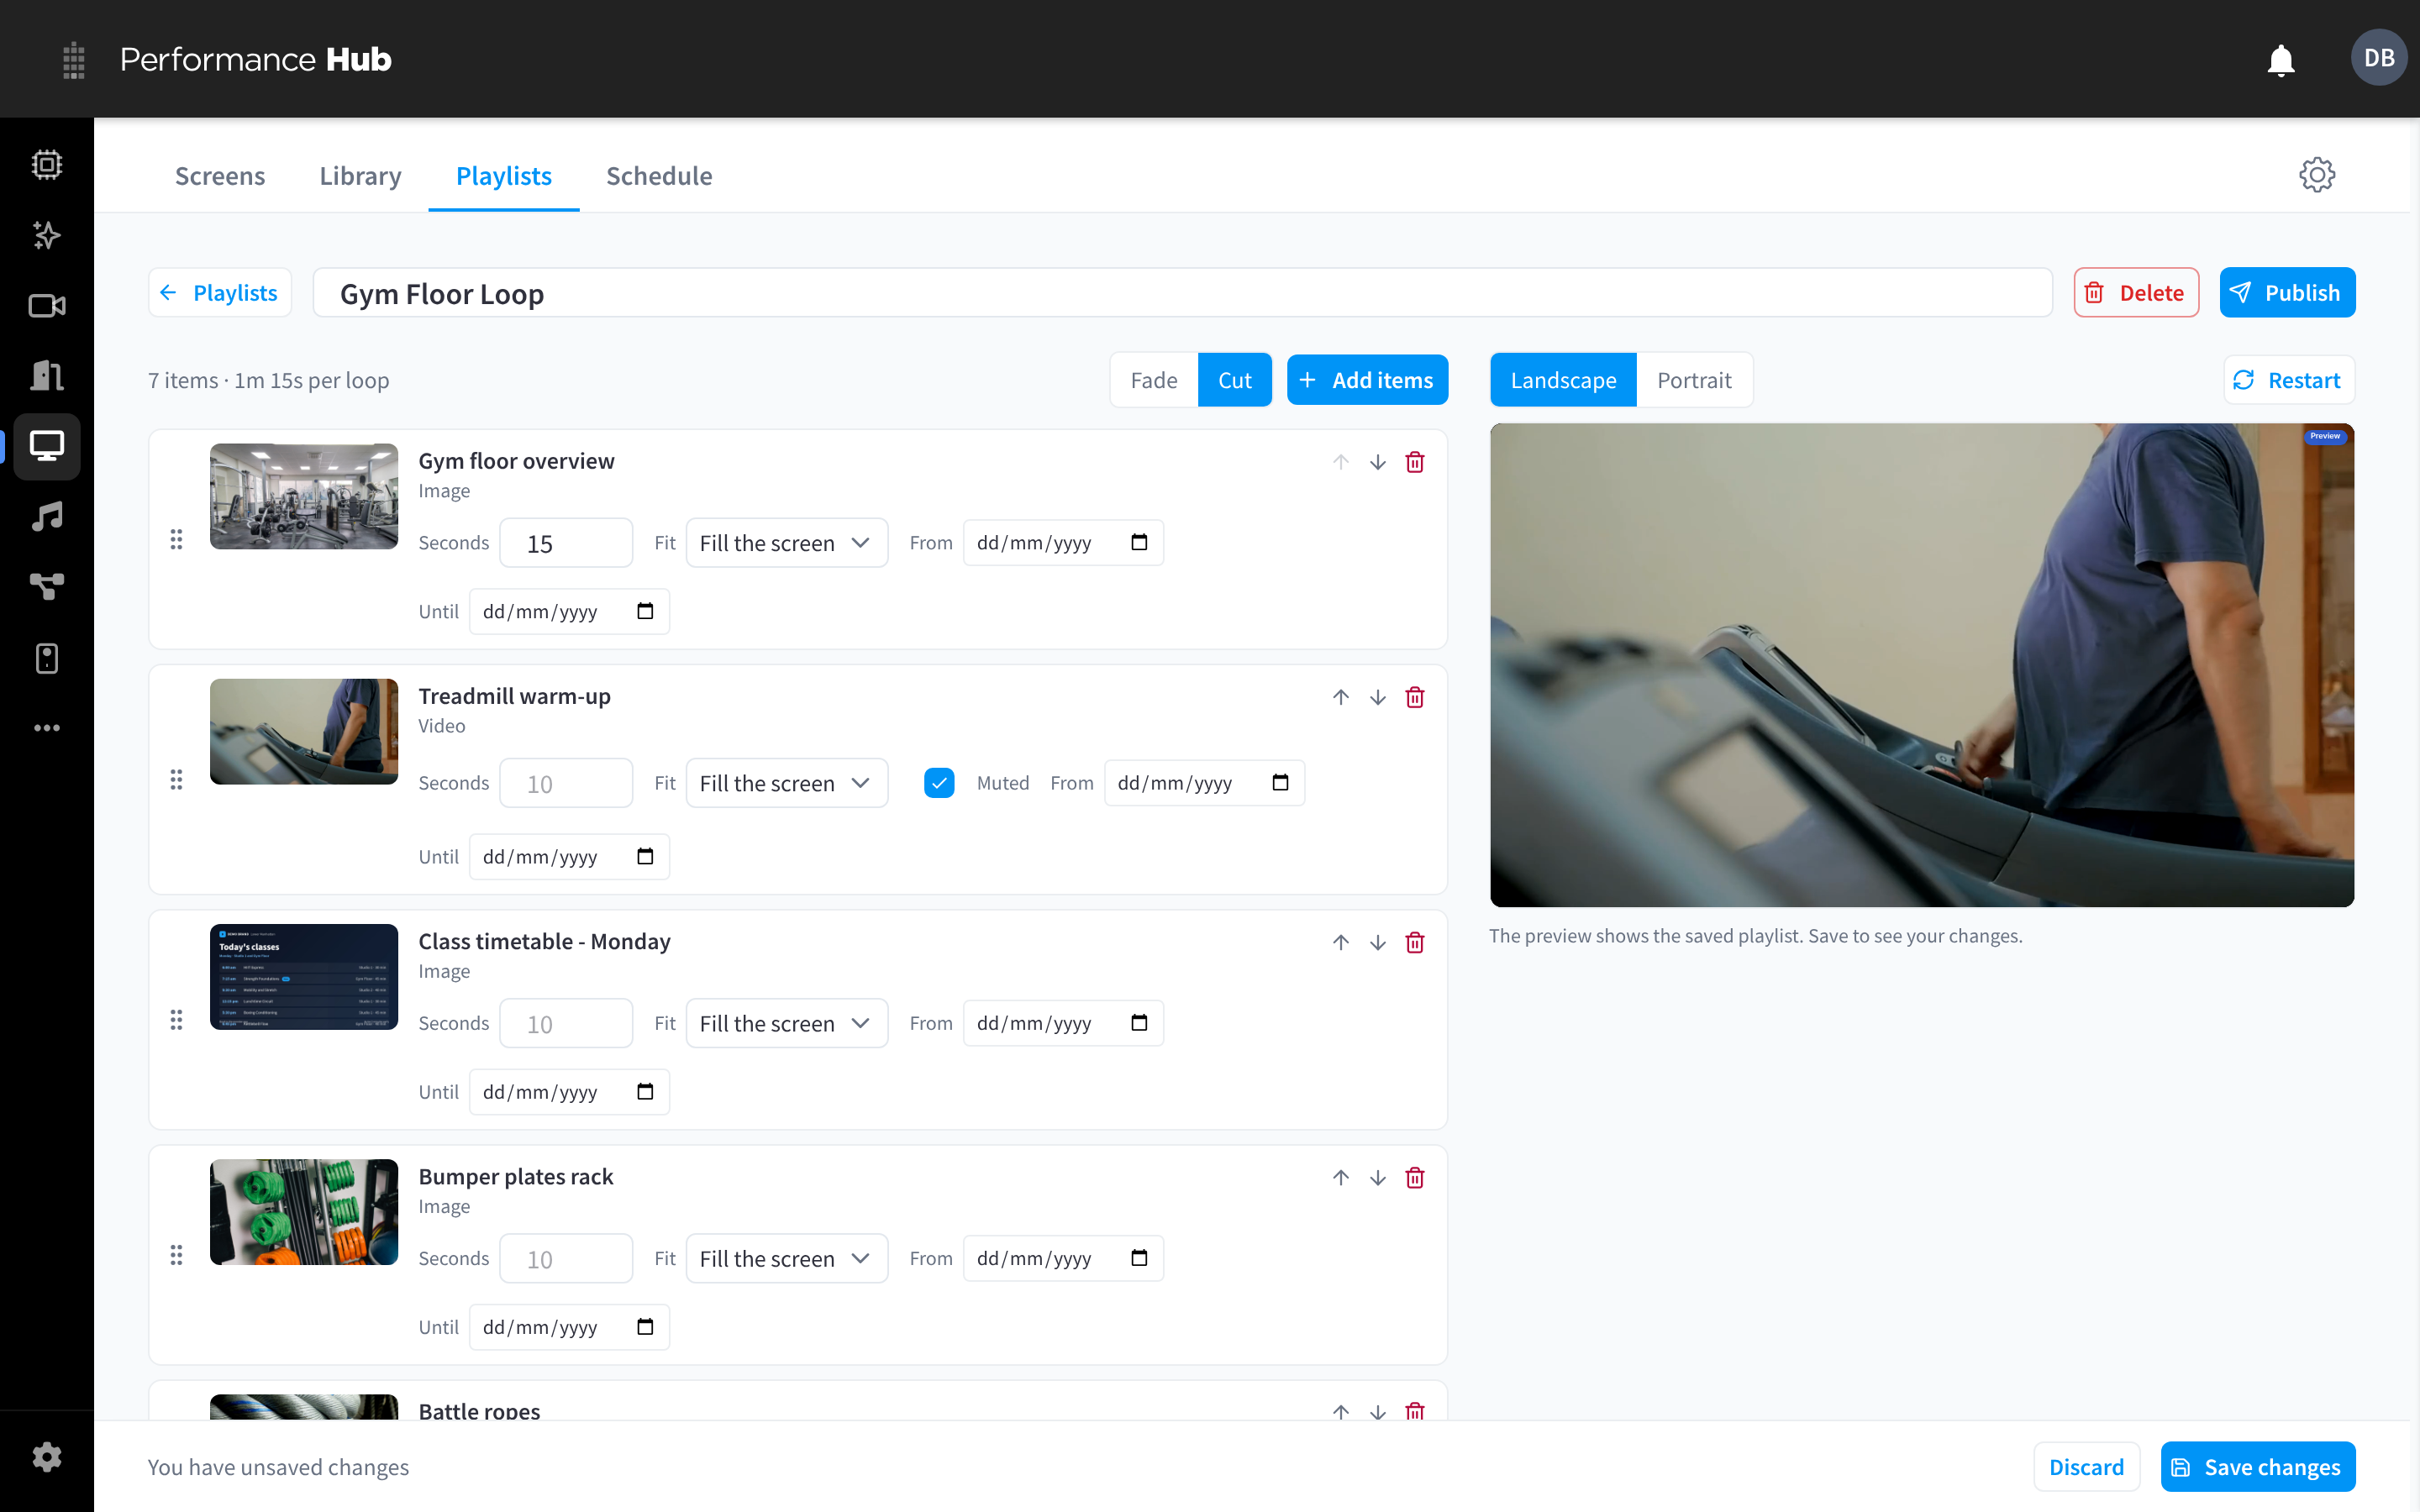Open Fit dropdown for Gym floor overview
2420x1512 pixels.
(786, 542)
